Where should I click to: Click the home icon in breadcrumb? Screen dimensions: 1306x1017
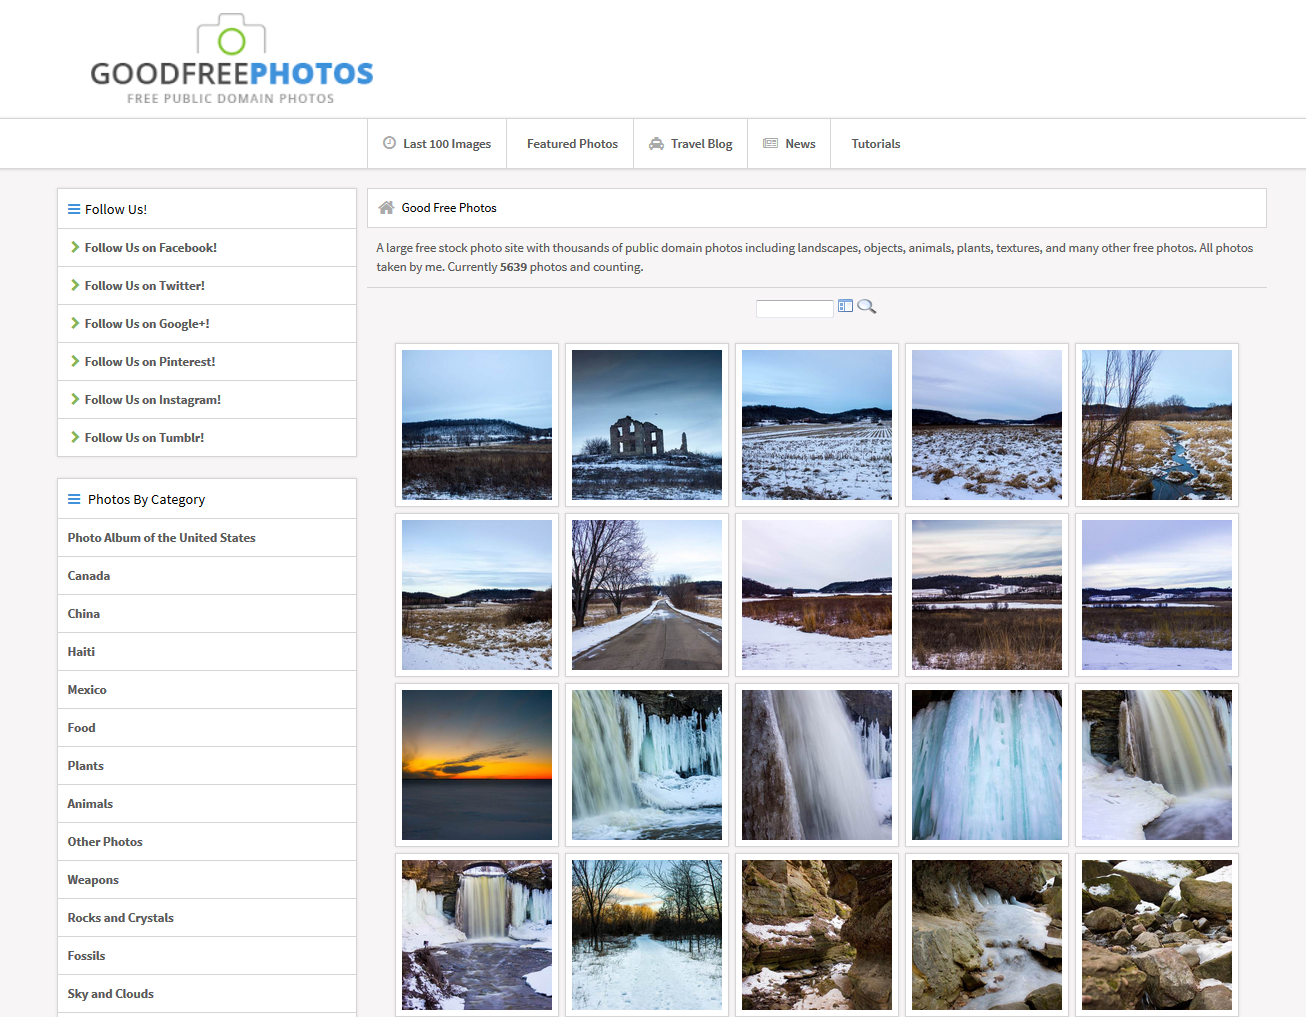click(x=386, y=208)
